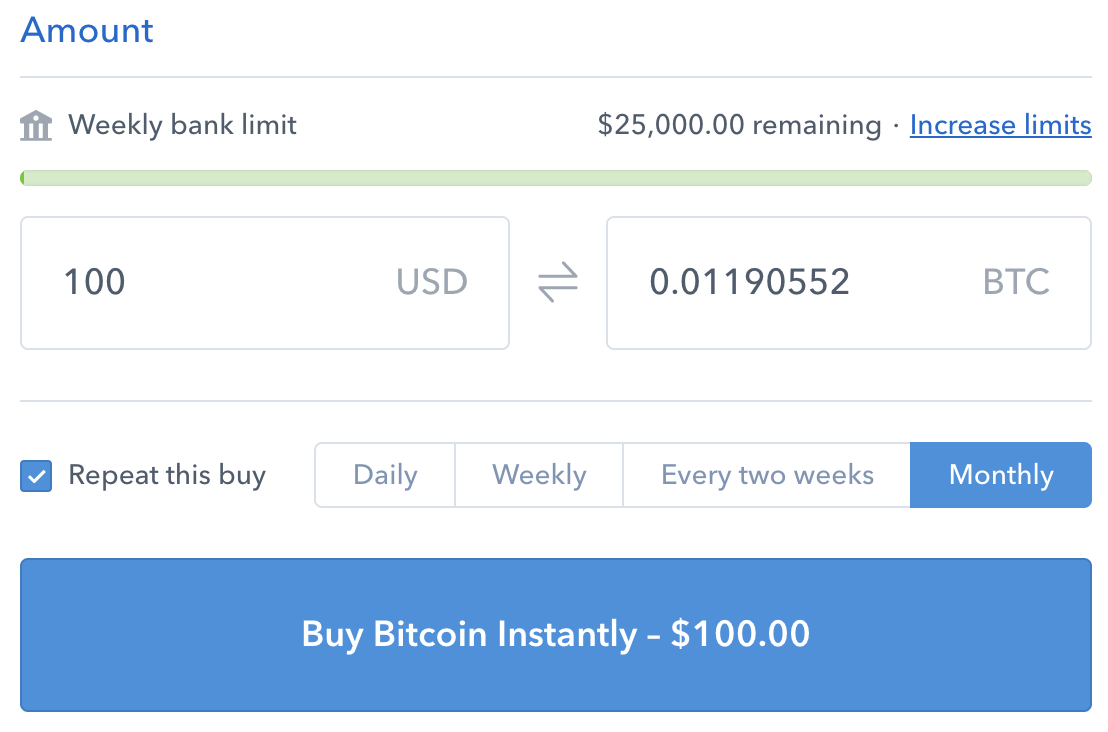Click the USD currency label
1108x732 pixels.
pyautogui.click(x=432, y=282)
